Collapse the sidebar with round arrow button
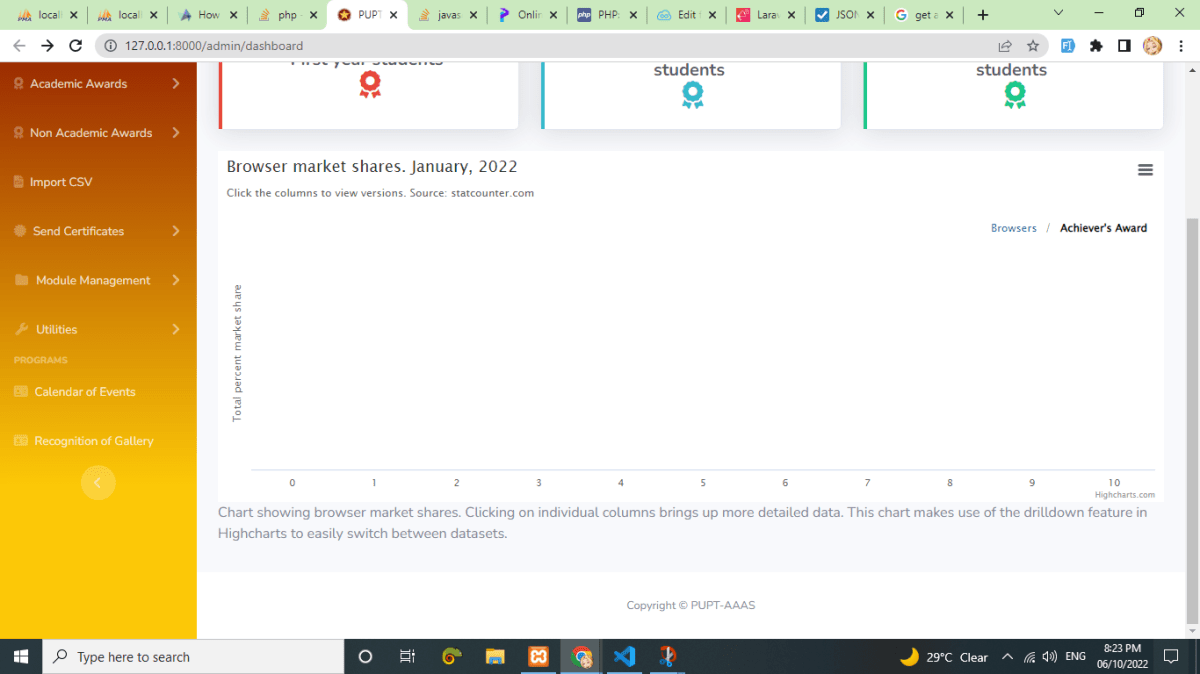This screenshot has width=1200, height=674. click(98, 483)
